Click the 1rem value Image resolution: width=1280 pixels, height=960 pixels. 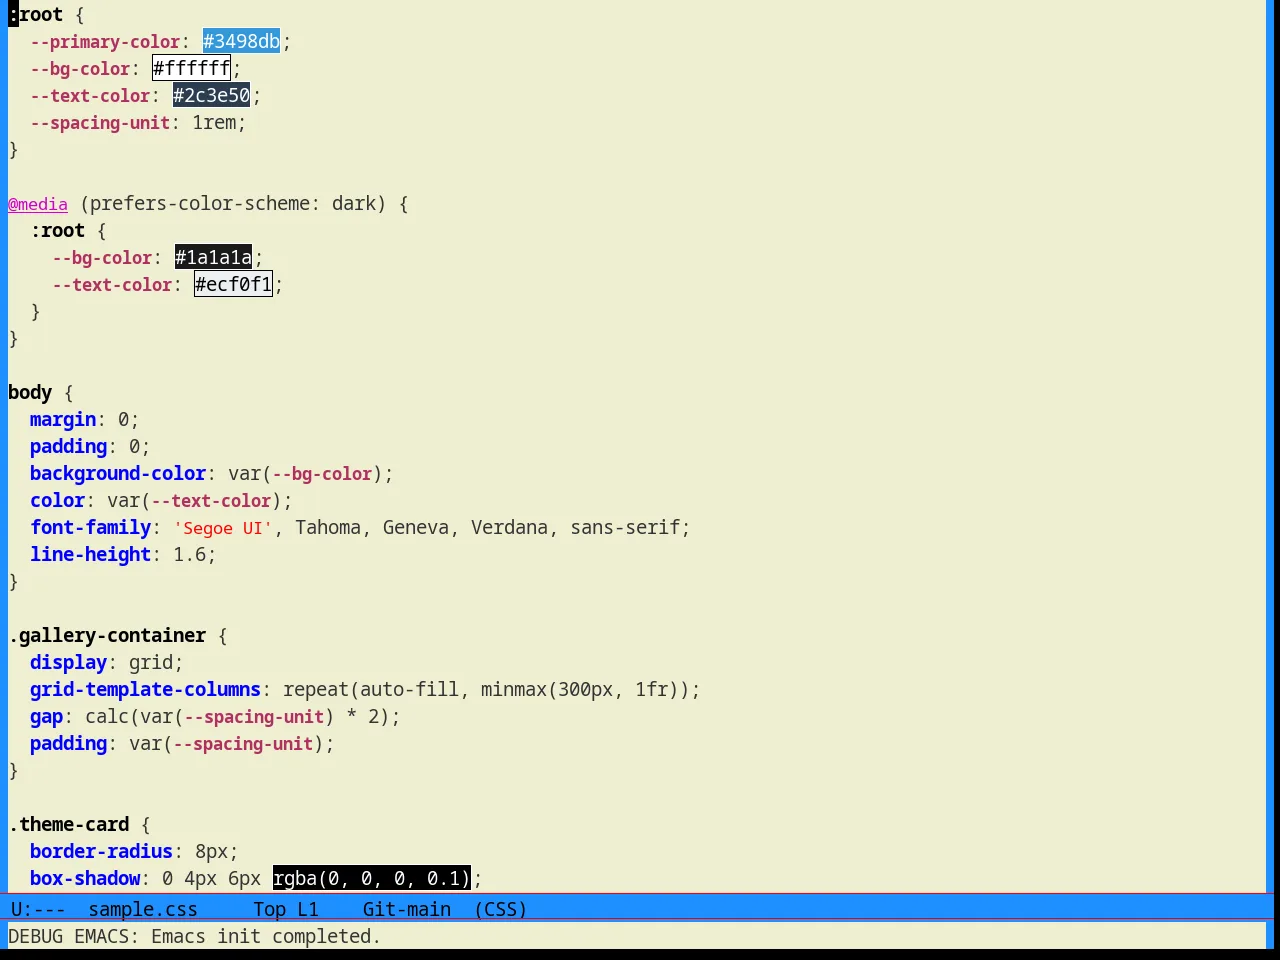[x=215, y=122]
